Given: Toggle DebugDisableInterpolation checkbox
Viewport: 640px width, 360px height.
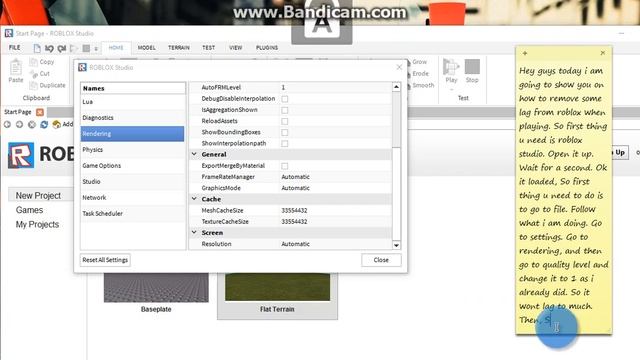Looking at the screenshot, I should (x=284, y=99).
